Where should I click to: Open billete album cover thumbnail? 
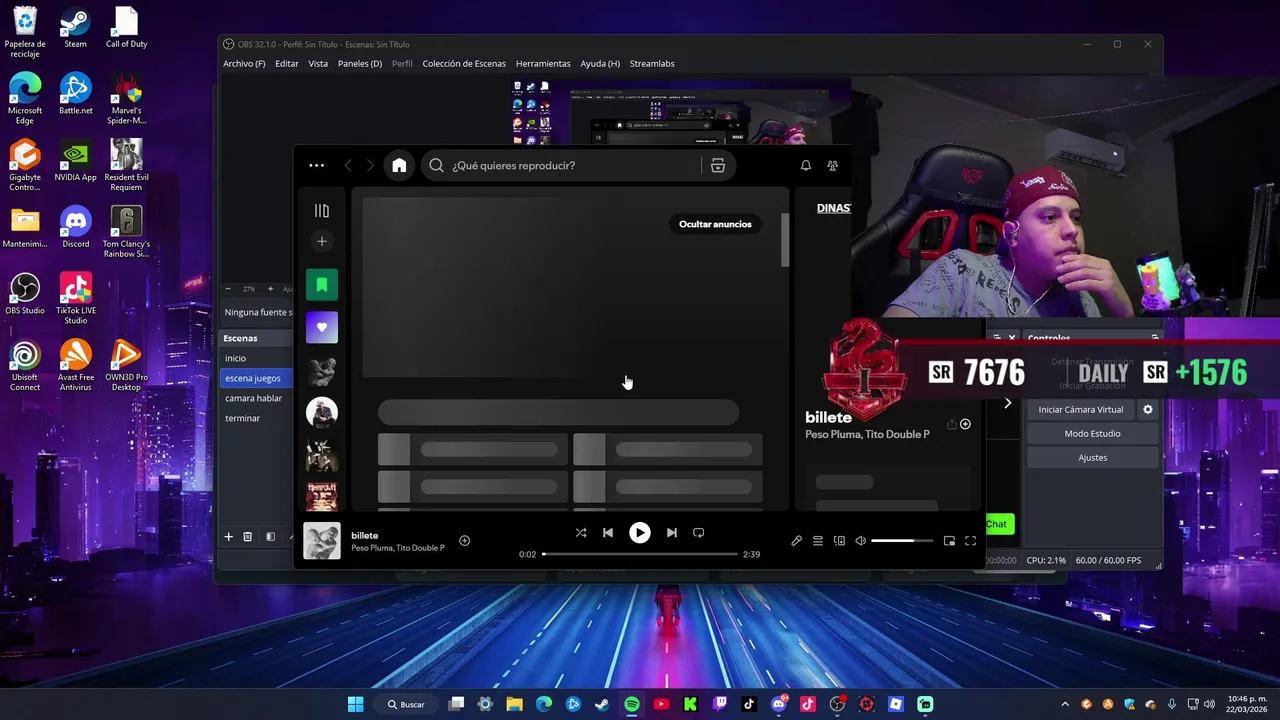pos(322,541)
